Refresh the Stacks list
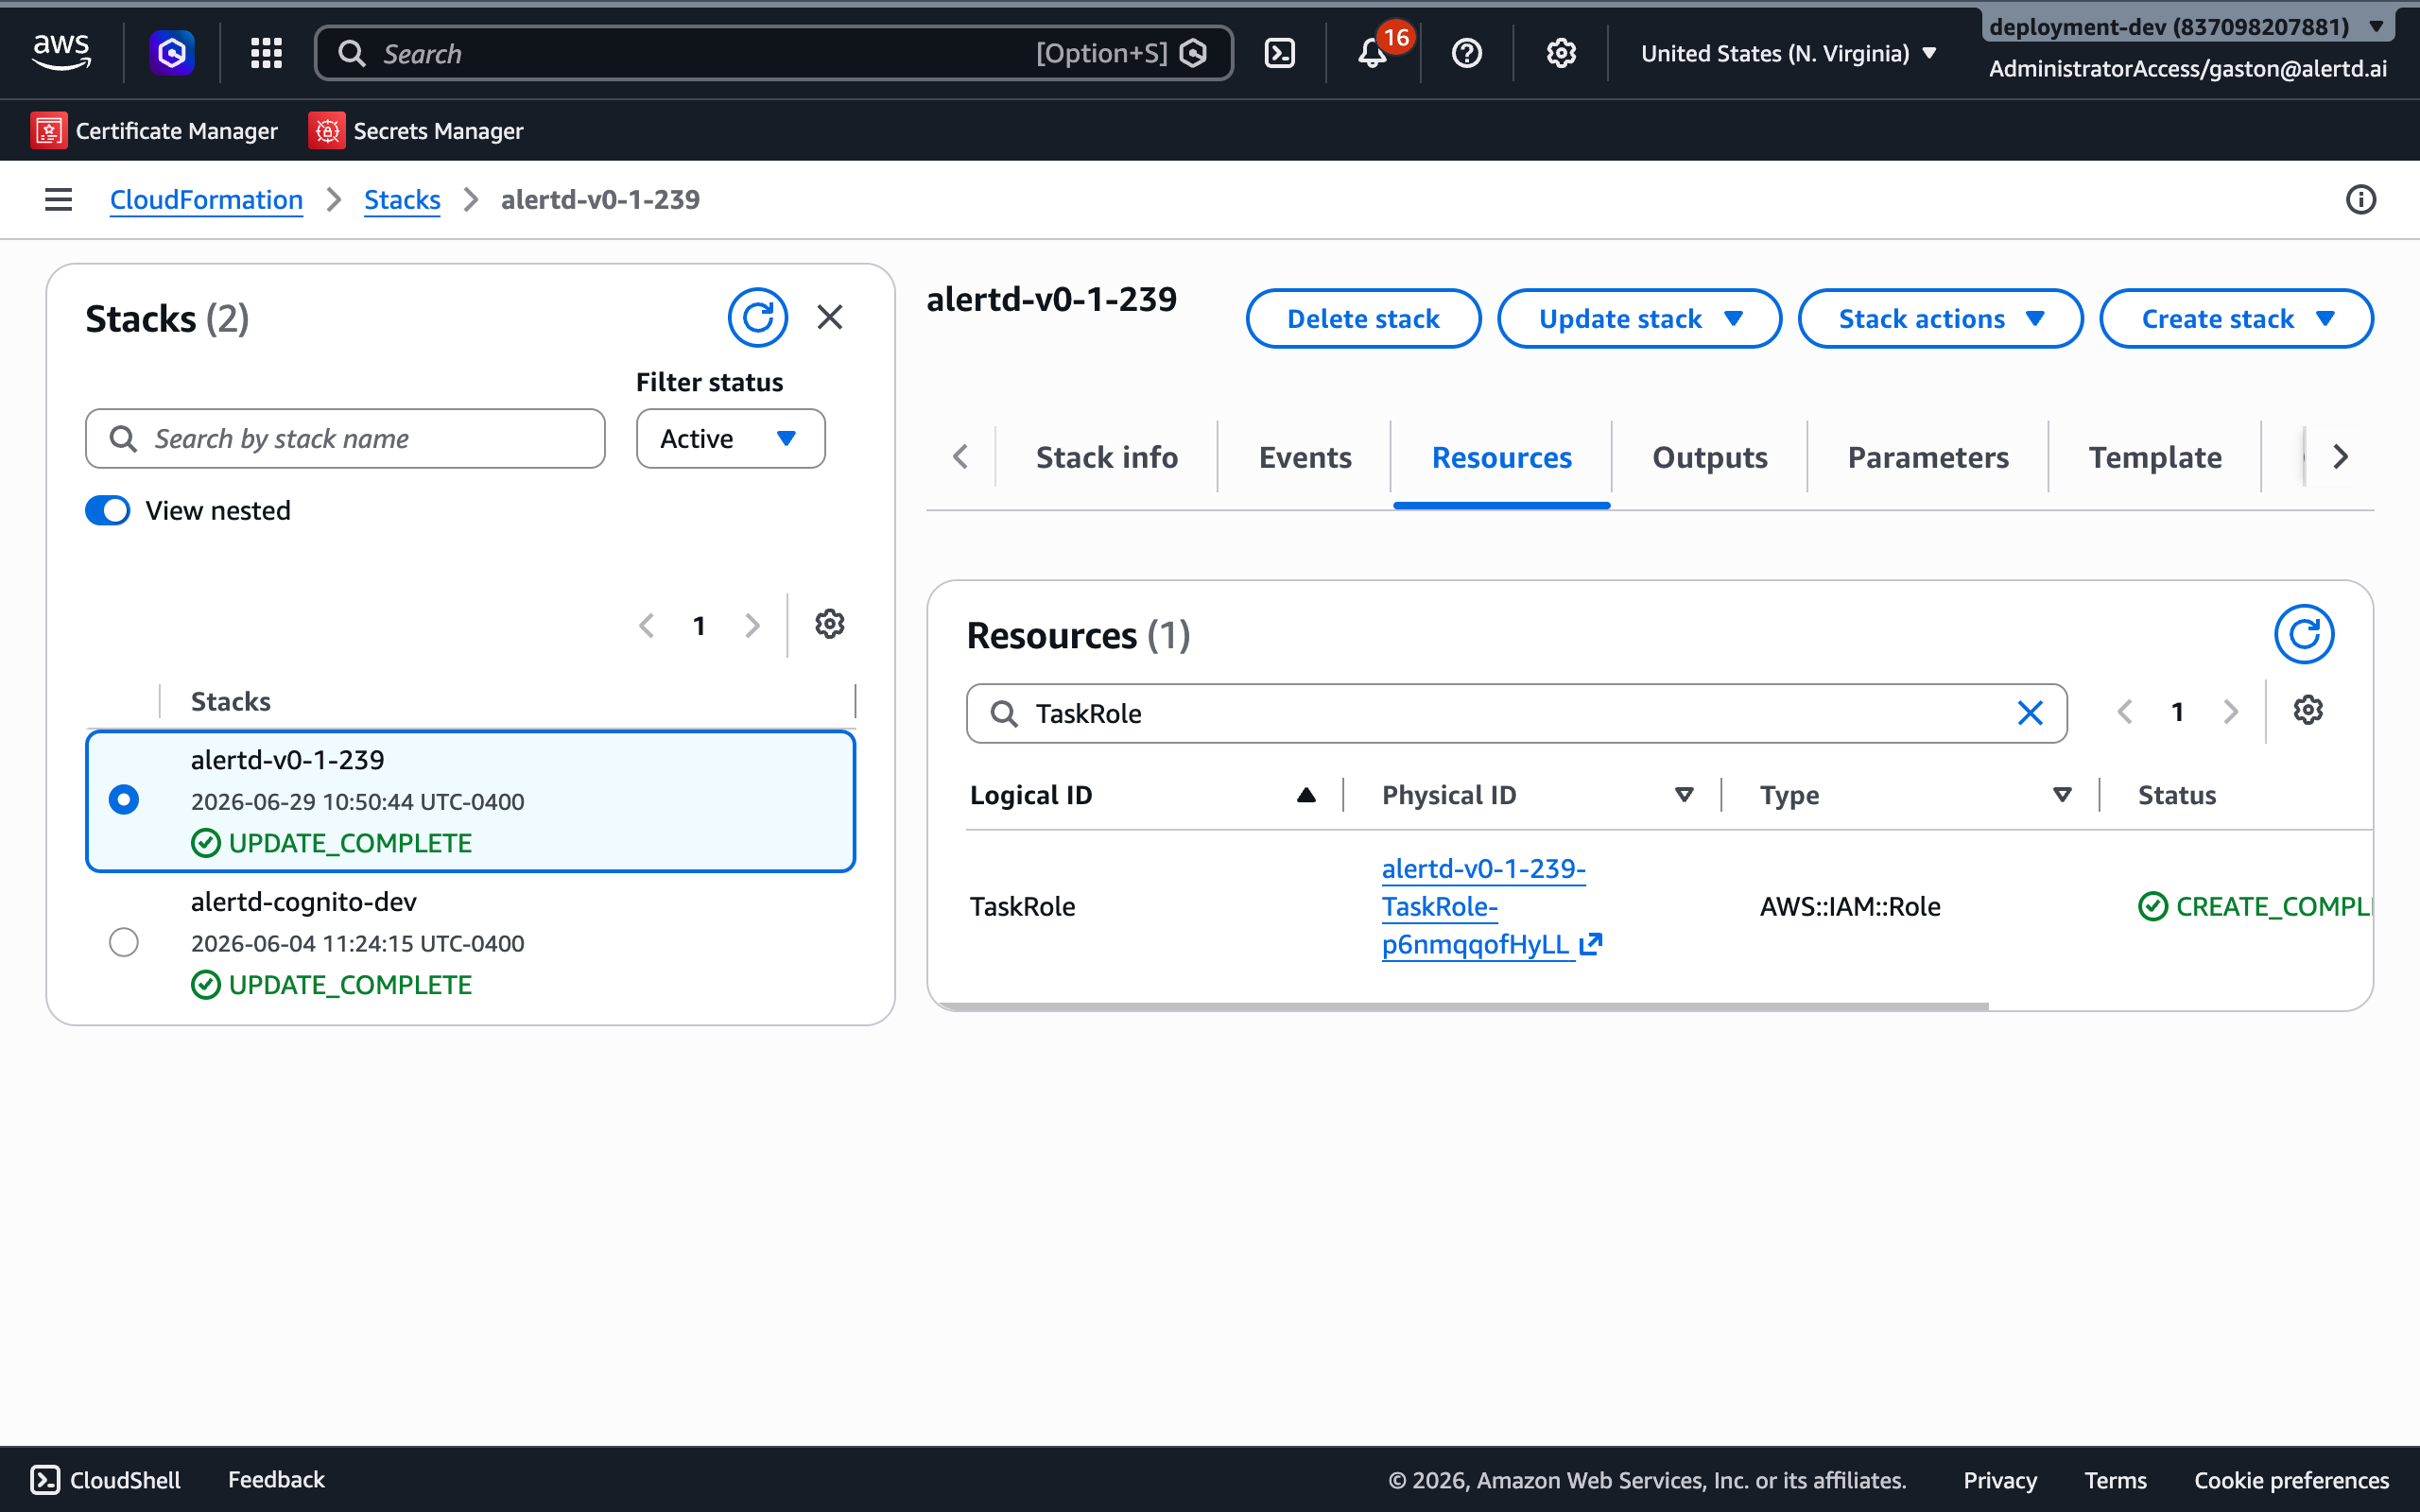 (757, 318)
